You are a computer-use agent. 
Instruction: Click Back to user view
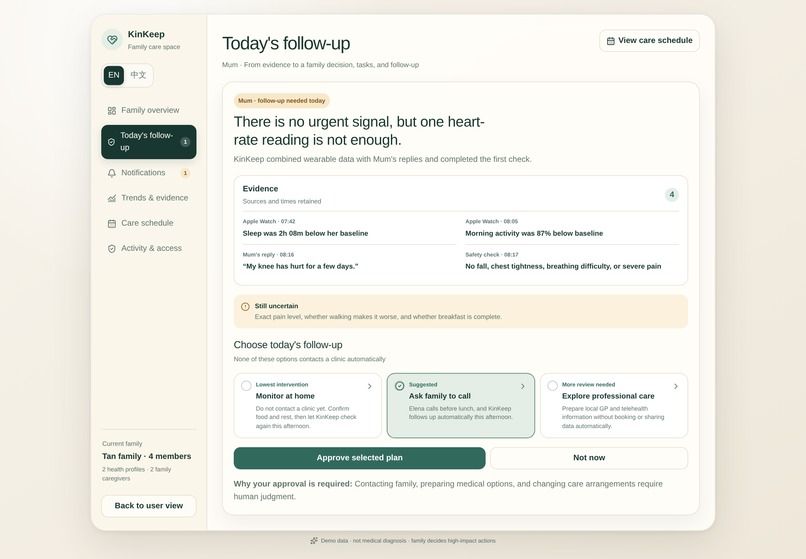click(x=149, y=506)
